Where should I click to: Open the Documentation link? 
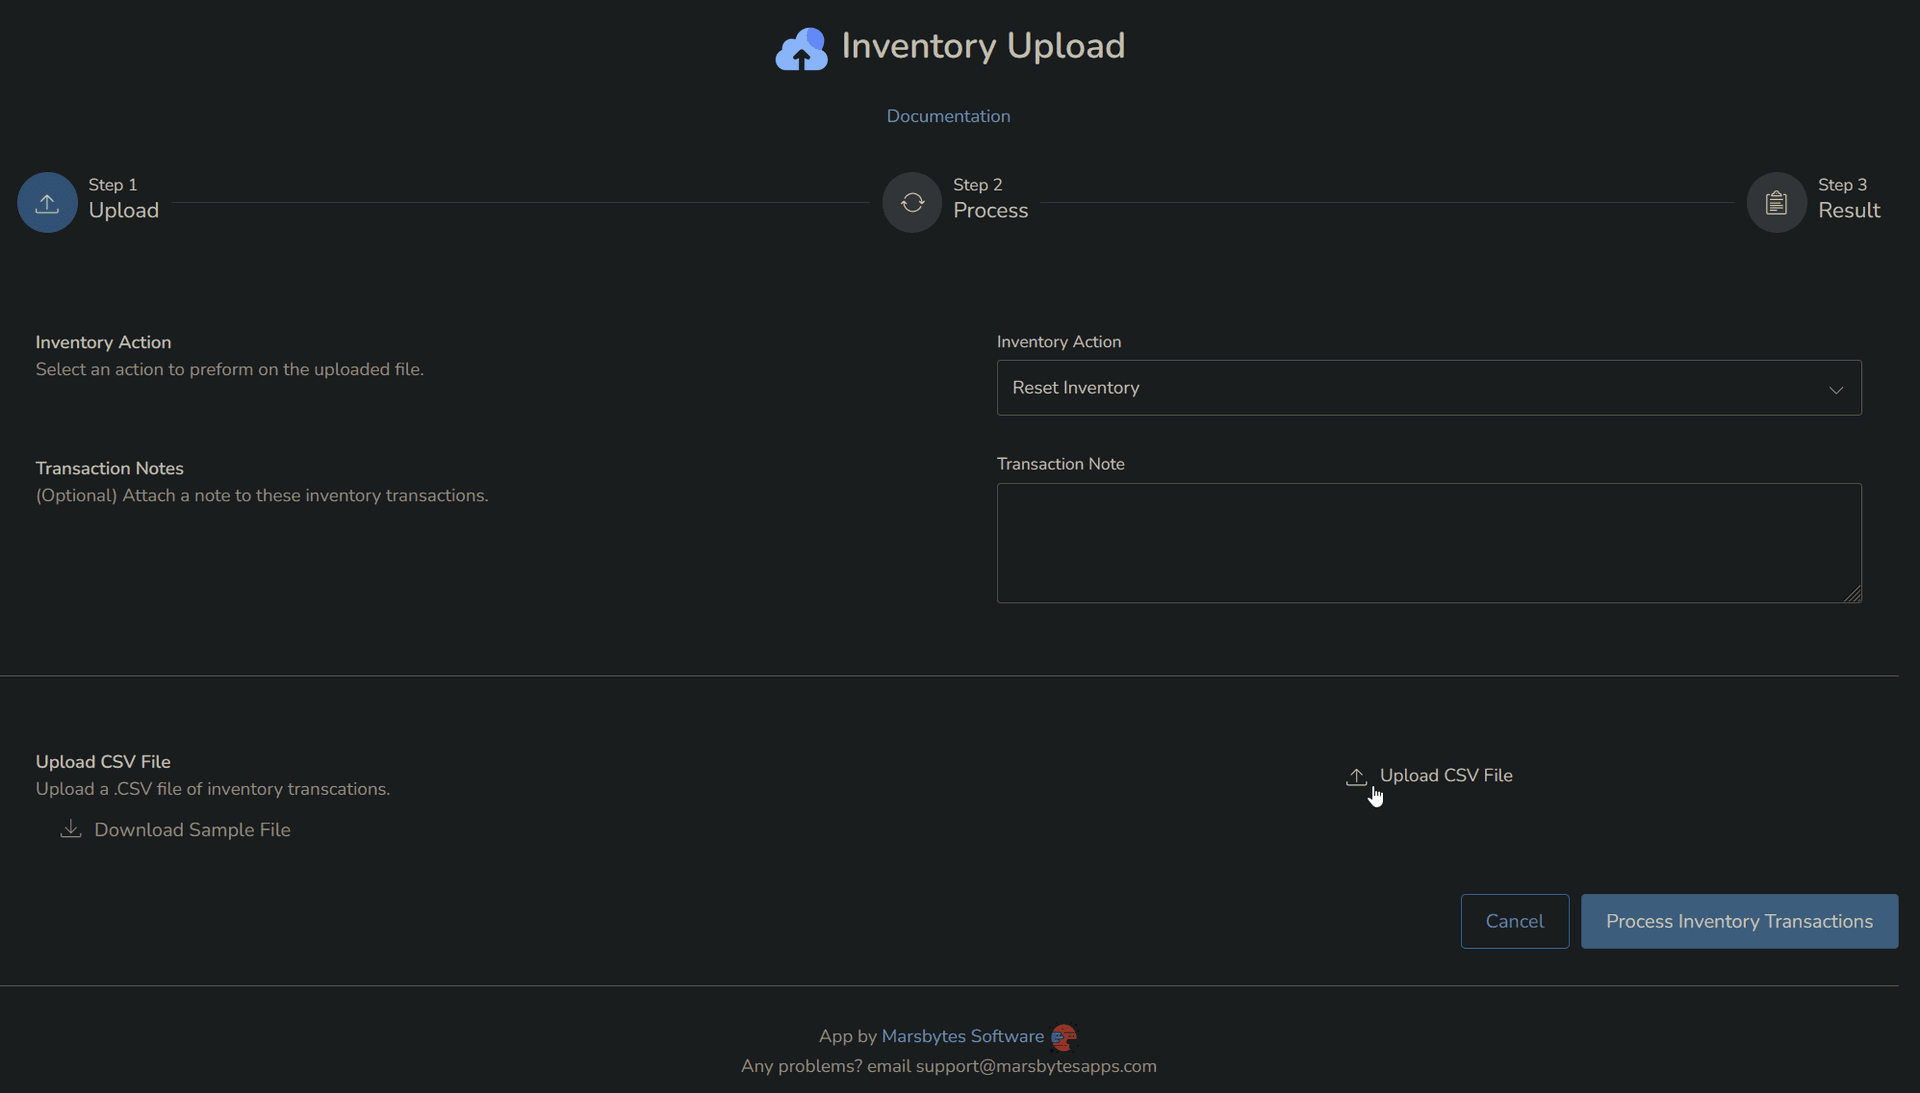[x=948, y=116]
